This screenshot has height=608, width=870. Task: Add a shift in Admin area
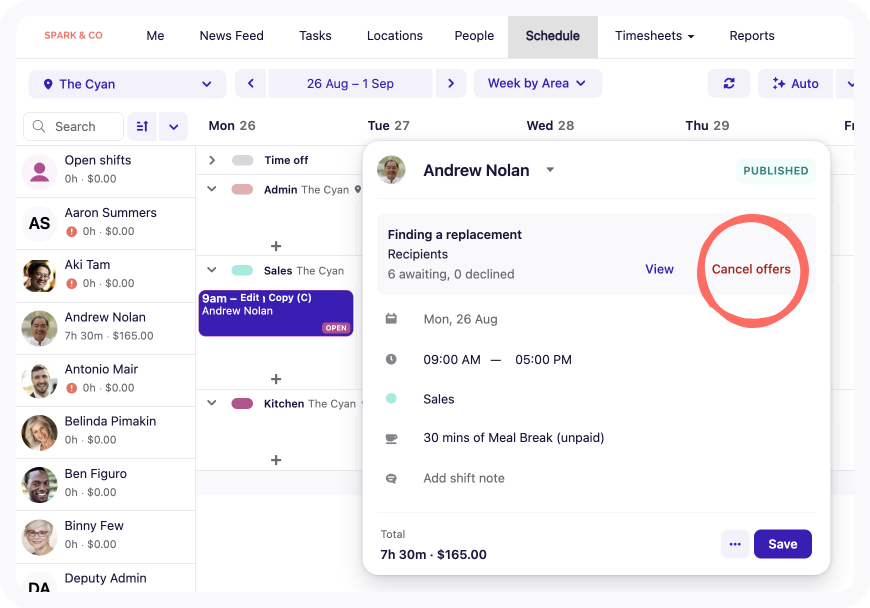point(276,246)
